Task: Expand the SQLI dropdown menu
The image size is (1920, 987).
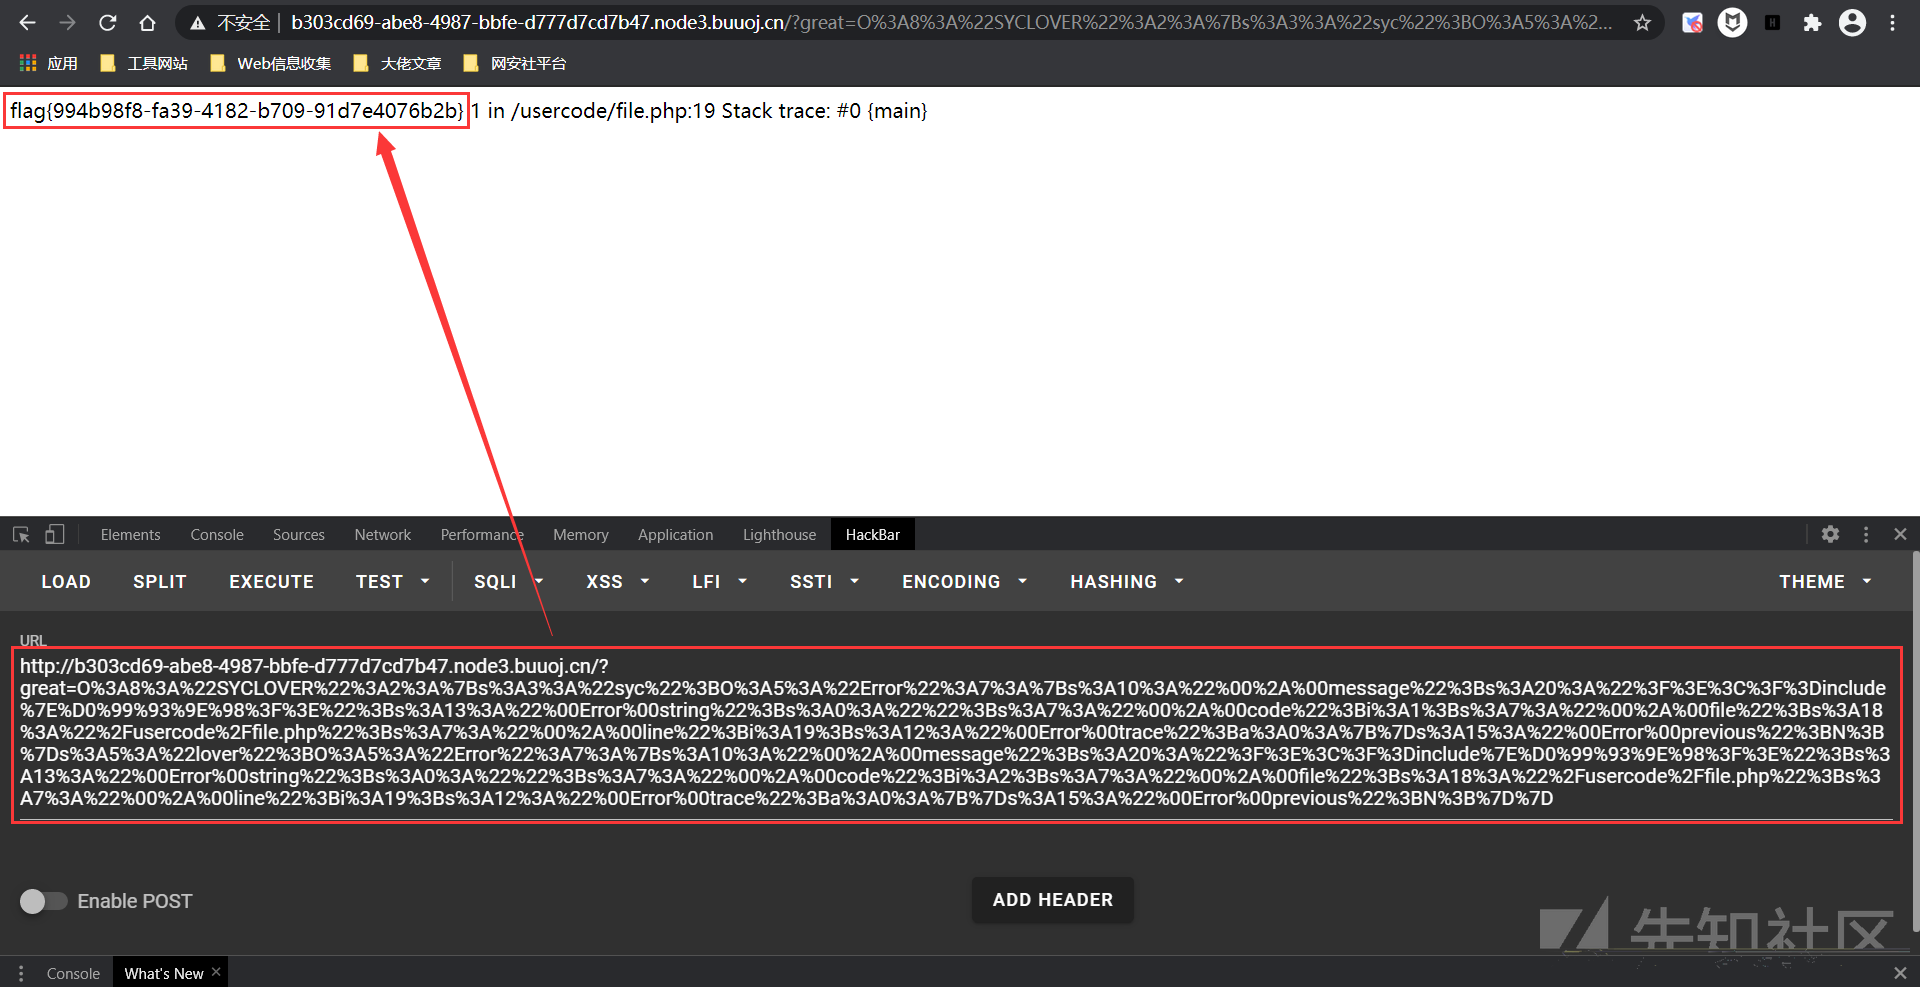Action: pos(508,582)
